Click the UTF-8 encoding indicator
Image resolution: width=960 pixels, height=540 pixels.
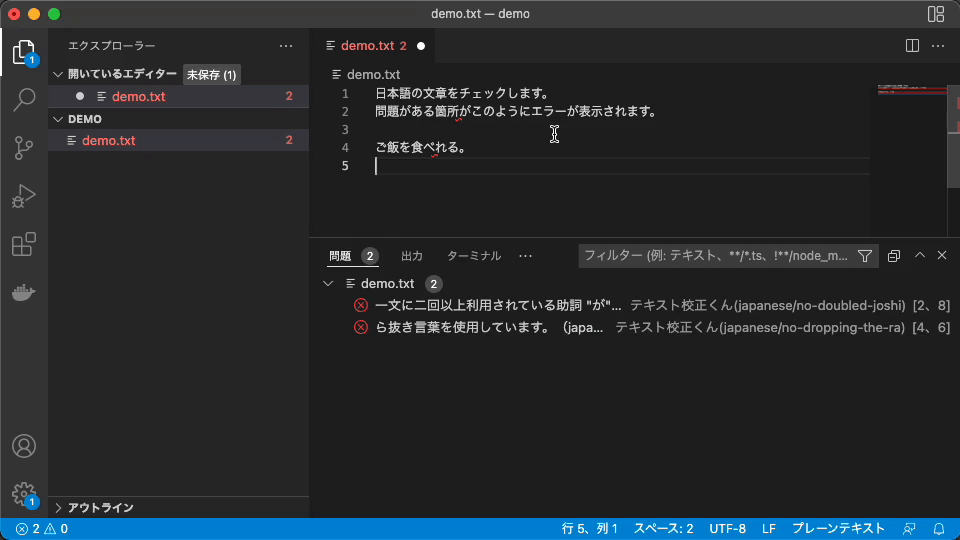coord(727,529)
